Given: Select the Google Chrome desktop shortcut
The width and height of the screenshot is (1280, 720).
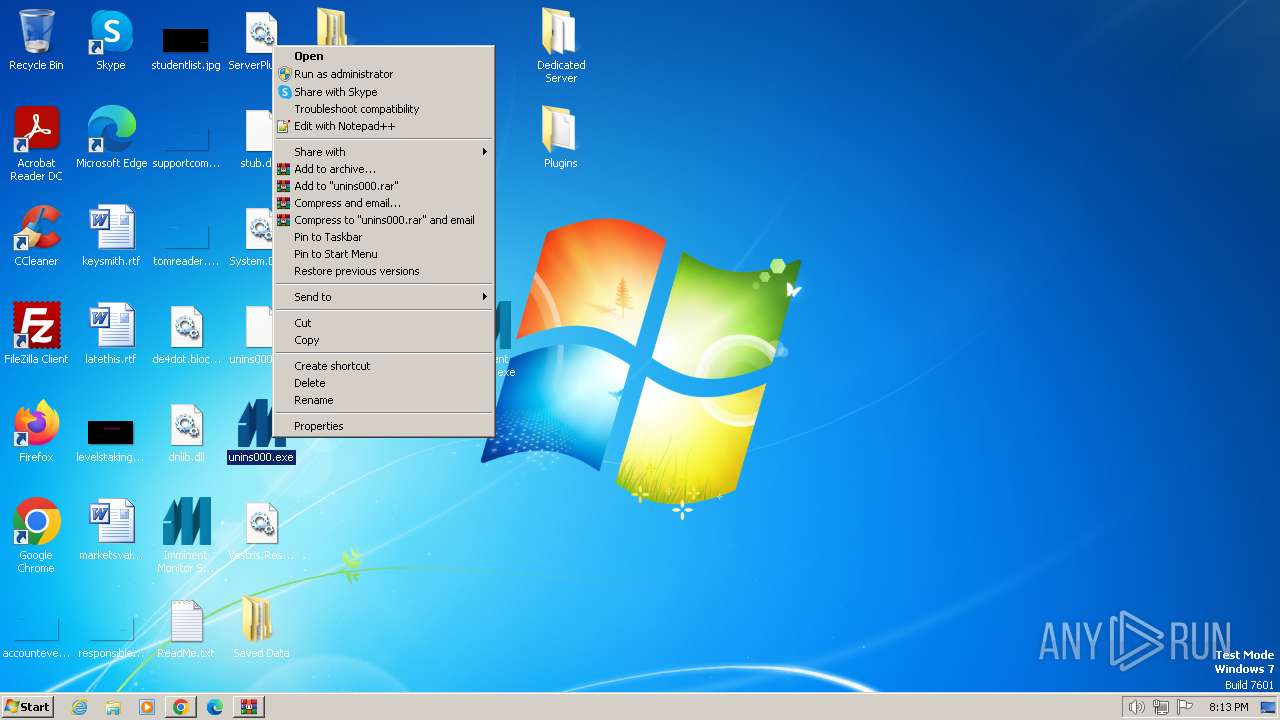Looking at the screenshot, I should [36, 535].
